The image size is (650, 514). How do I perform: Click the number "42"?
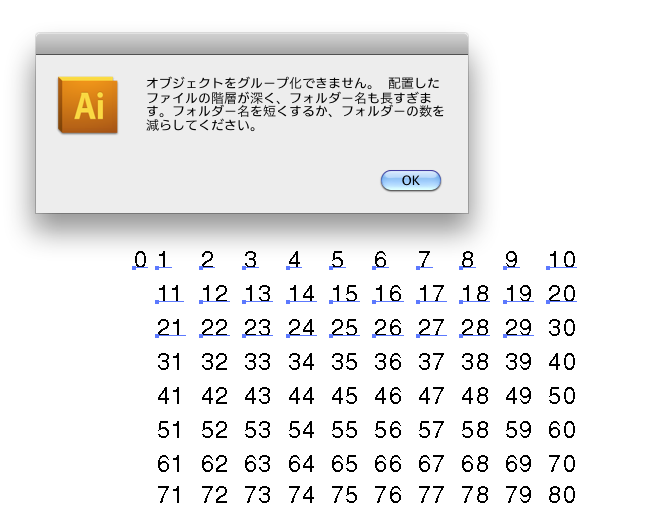coord(214,396)
